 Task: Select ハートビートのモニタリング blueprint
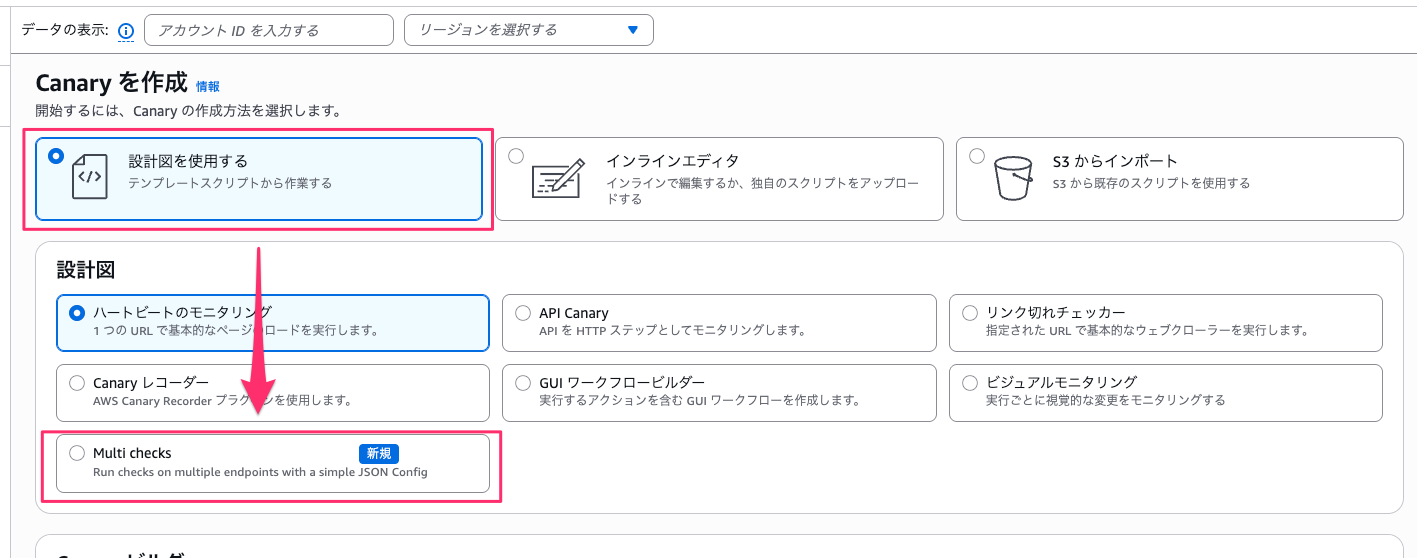pos(77,313)
